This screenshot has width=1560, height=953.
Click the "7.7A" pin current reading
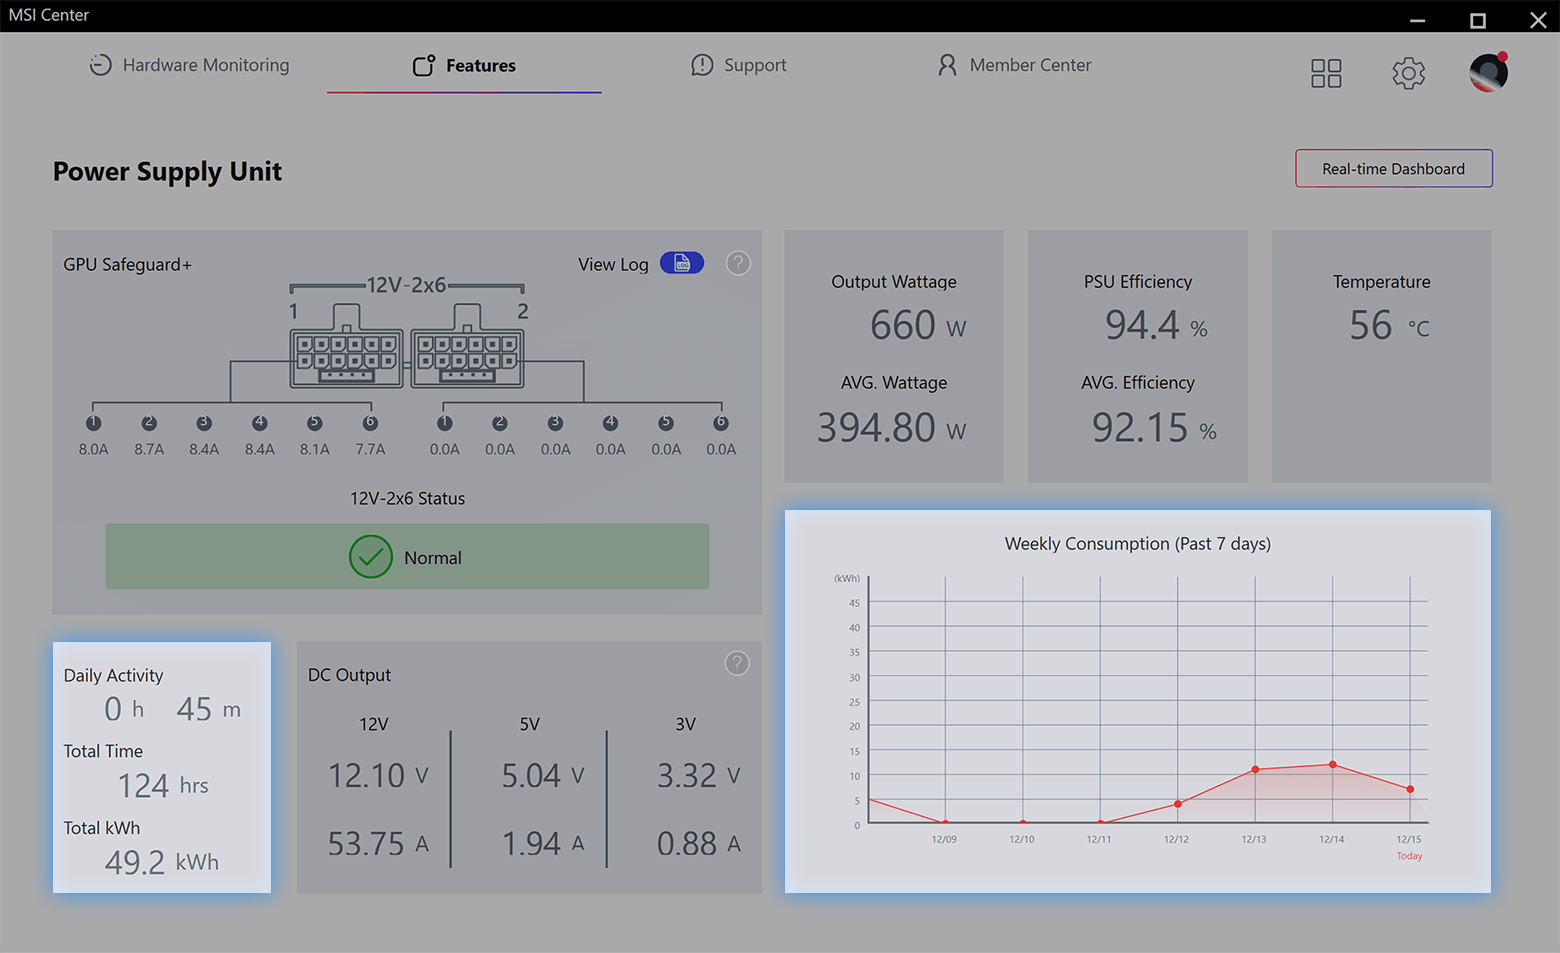coord(370,449)
